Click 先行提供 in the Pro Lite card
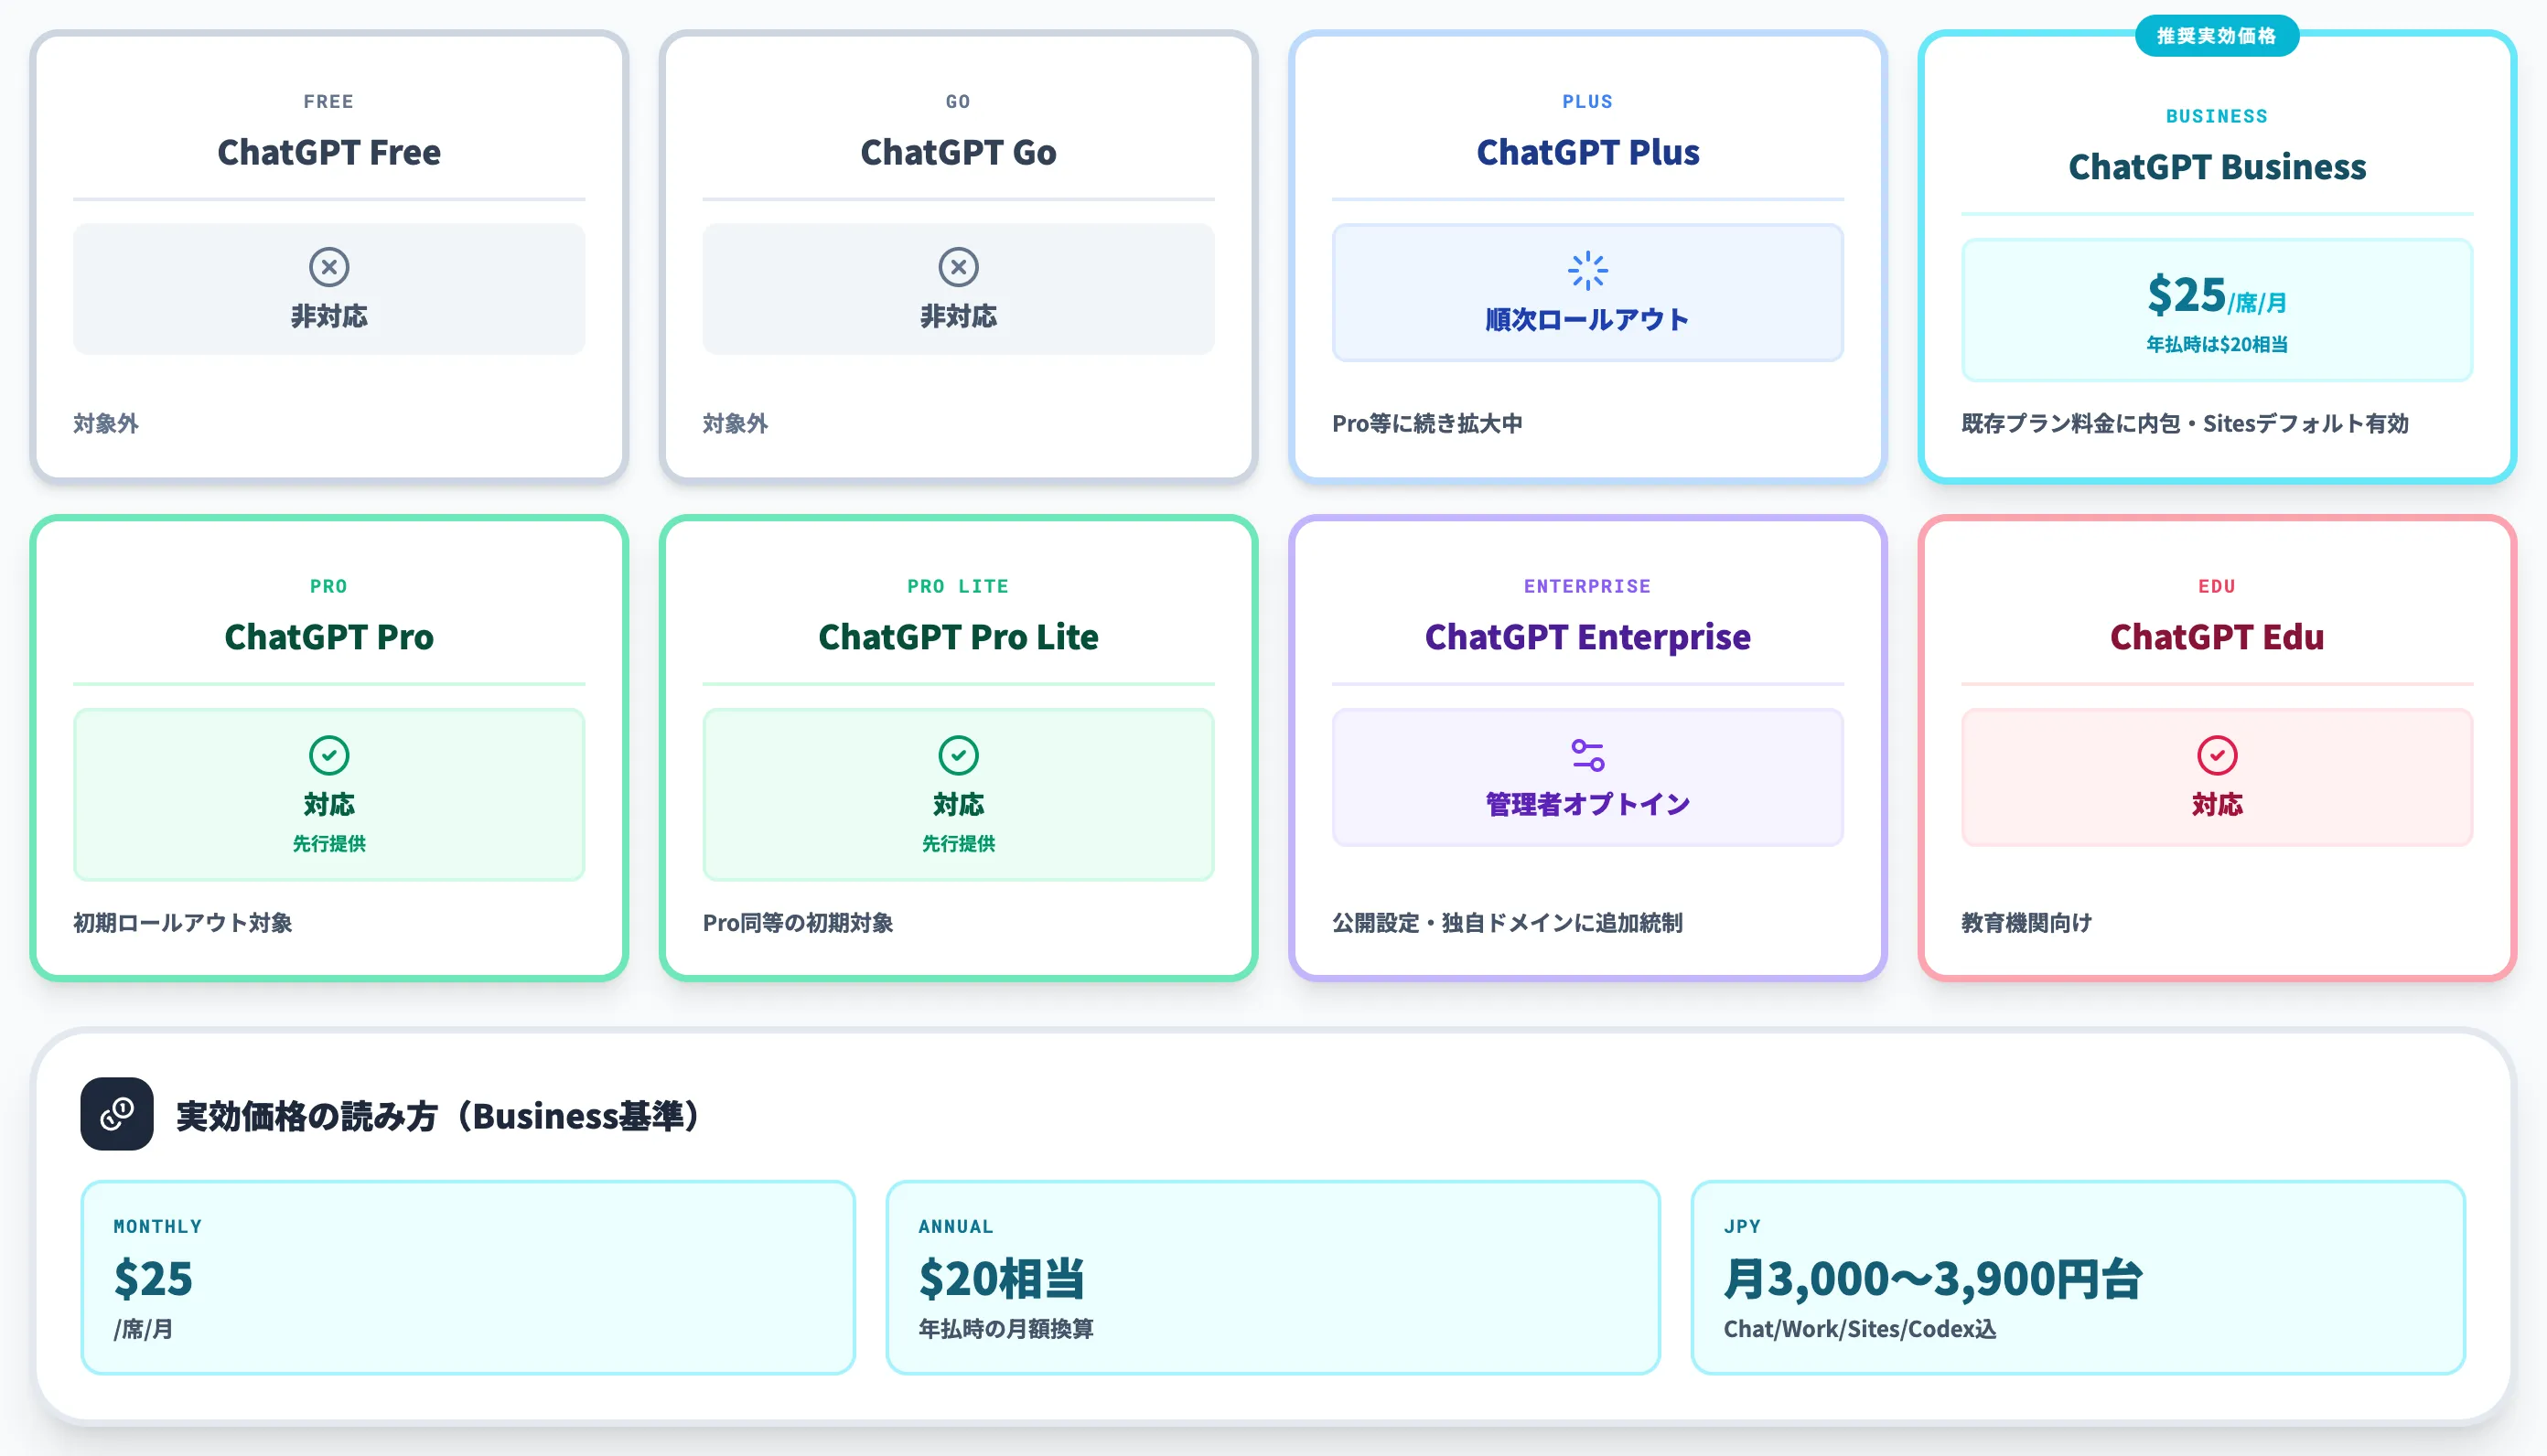Image resolution: width=2547 pixels, height=1456 pixels. pyautogui.click(x=958, y=843)
